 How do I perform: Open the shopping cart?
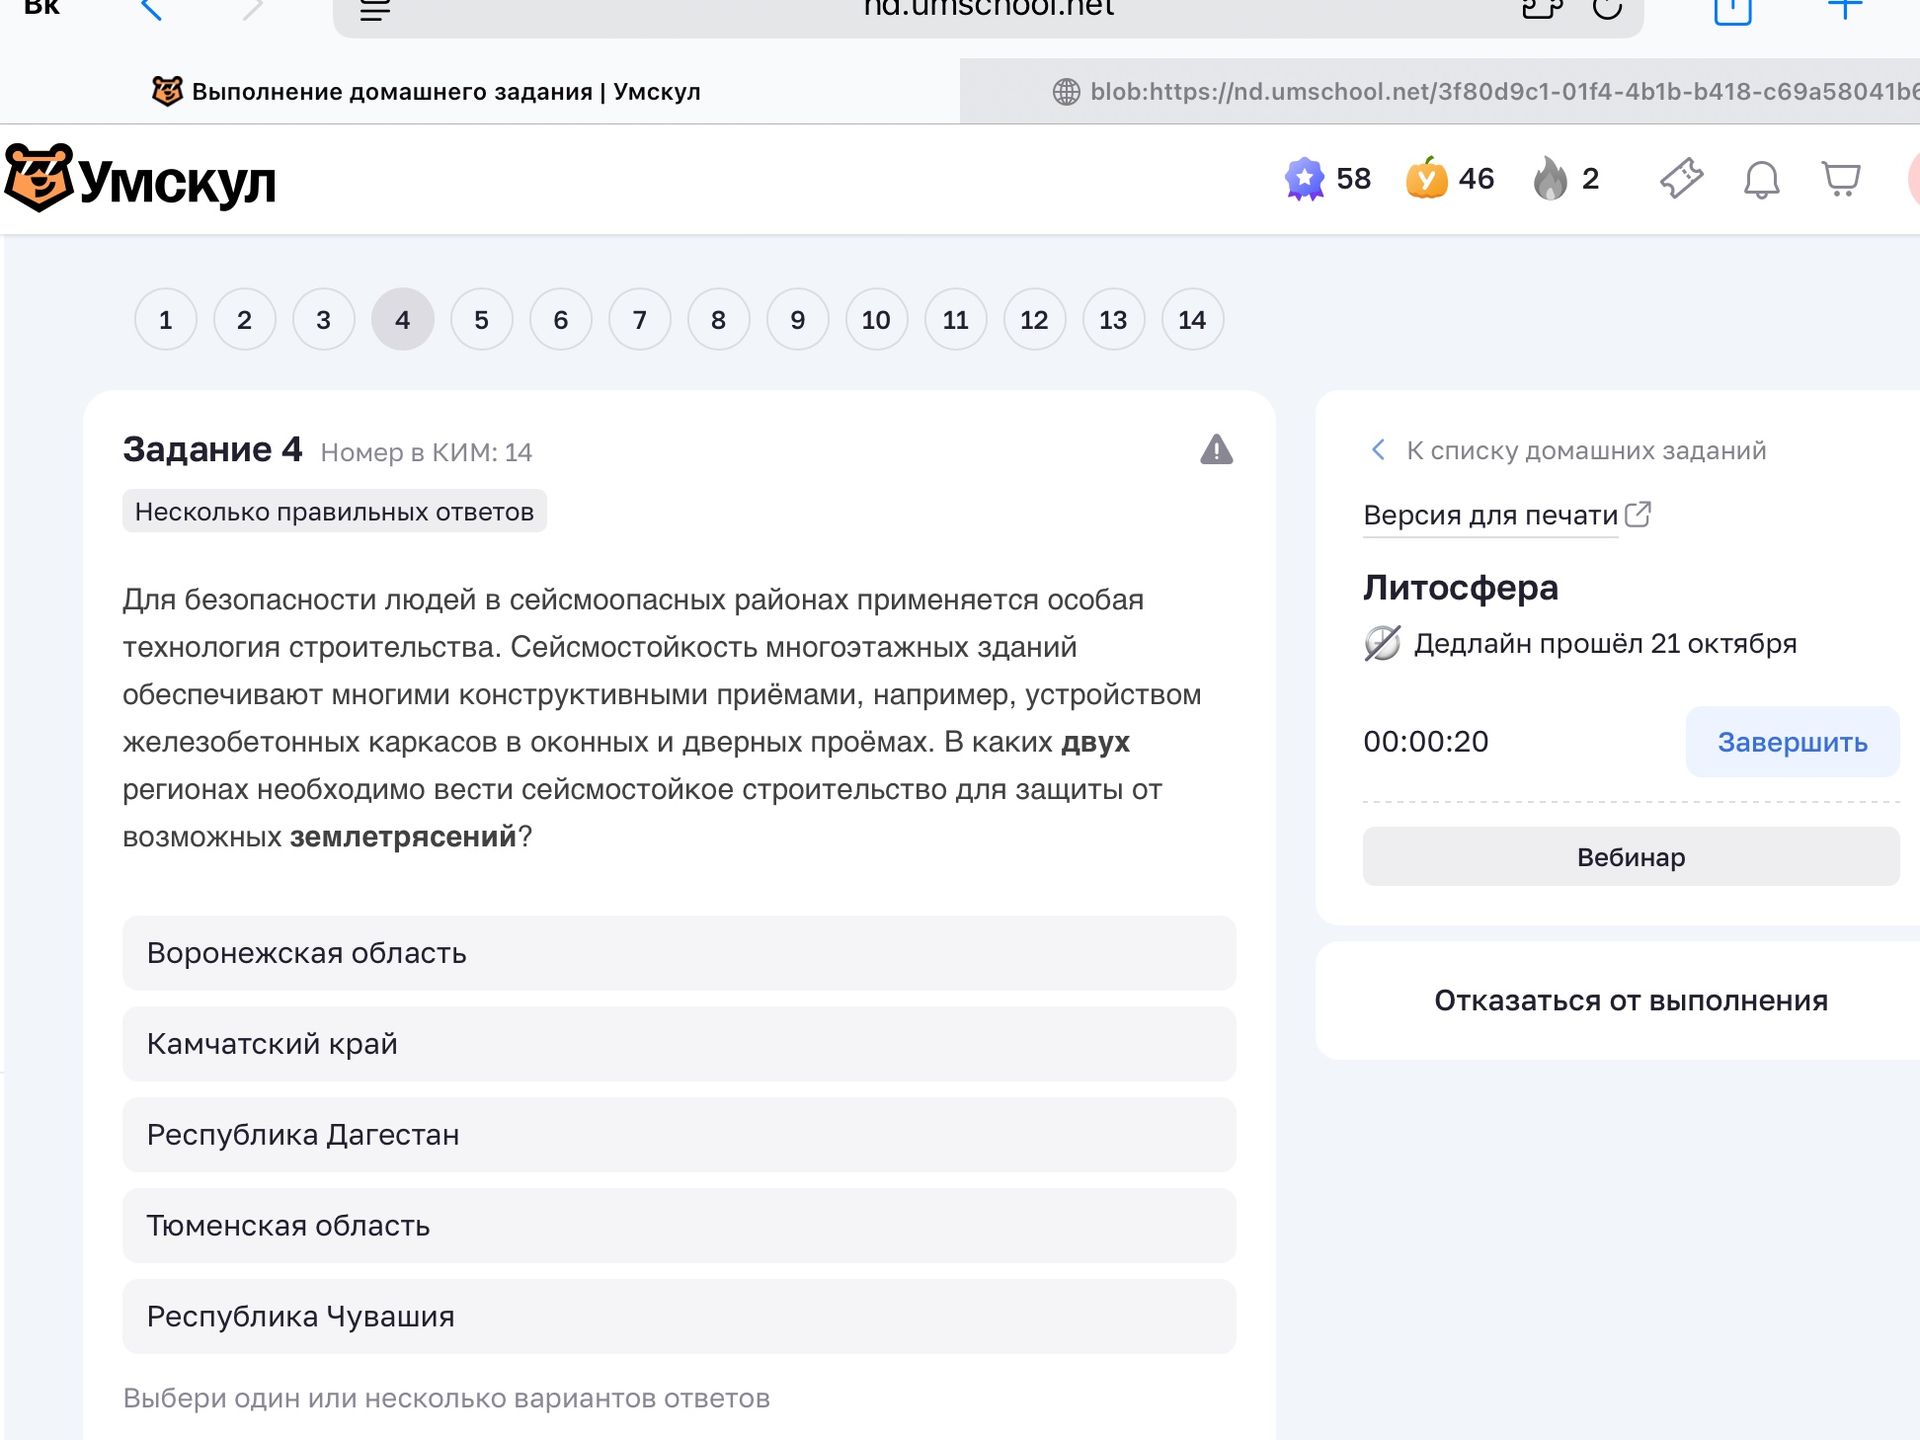click(1840, 179)
